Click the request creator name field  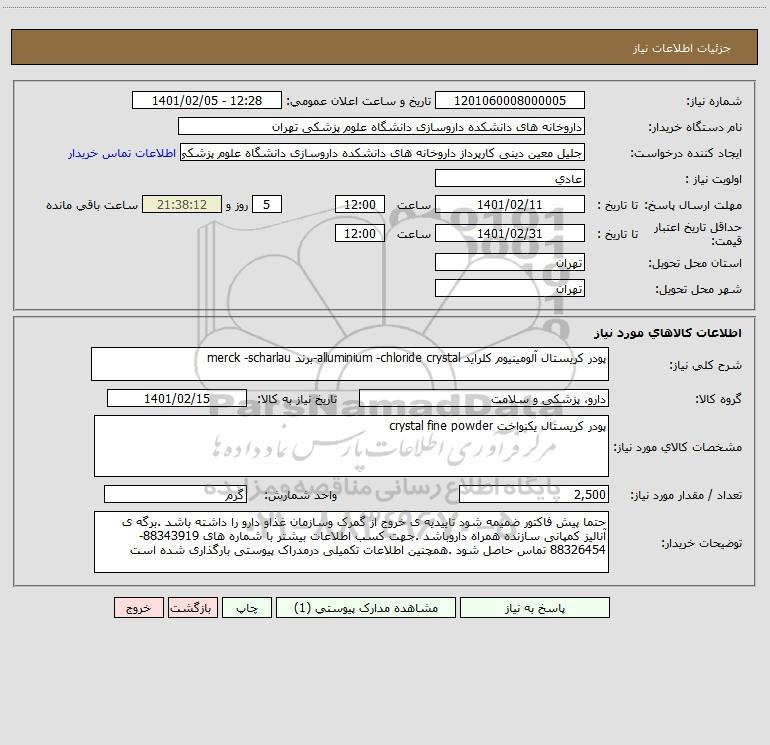(383, 152)
